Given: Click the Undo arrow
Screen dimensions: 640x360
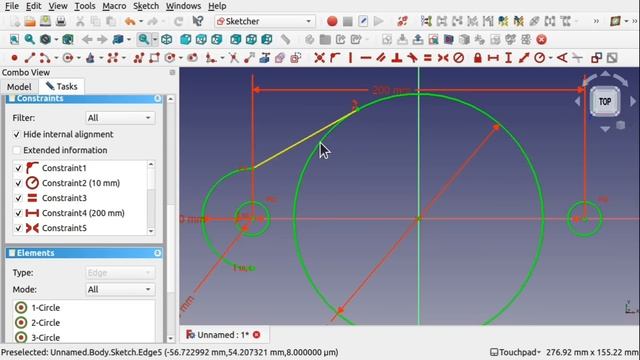Looking at the screenshot, I should tap(130, 21).
